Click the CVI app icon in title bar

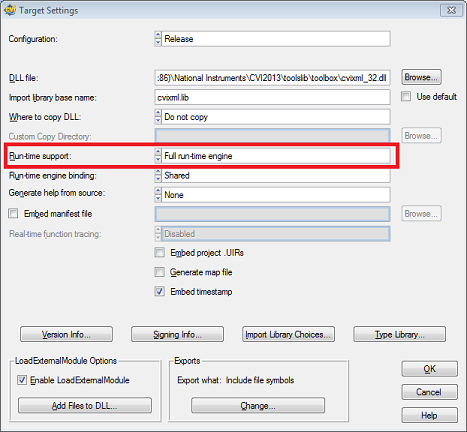(x=10, y=10)
